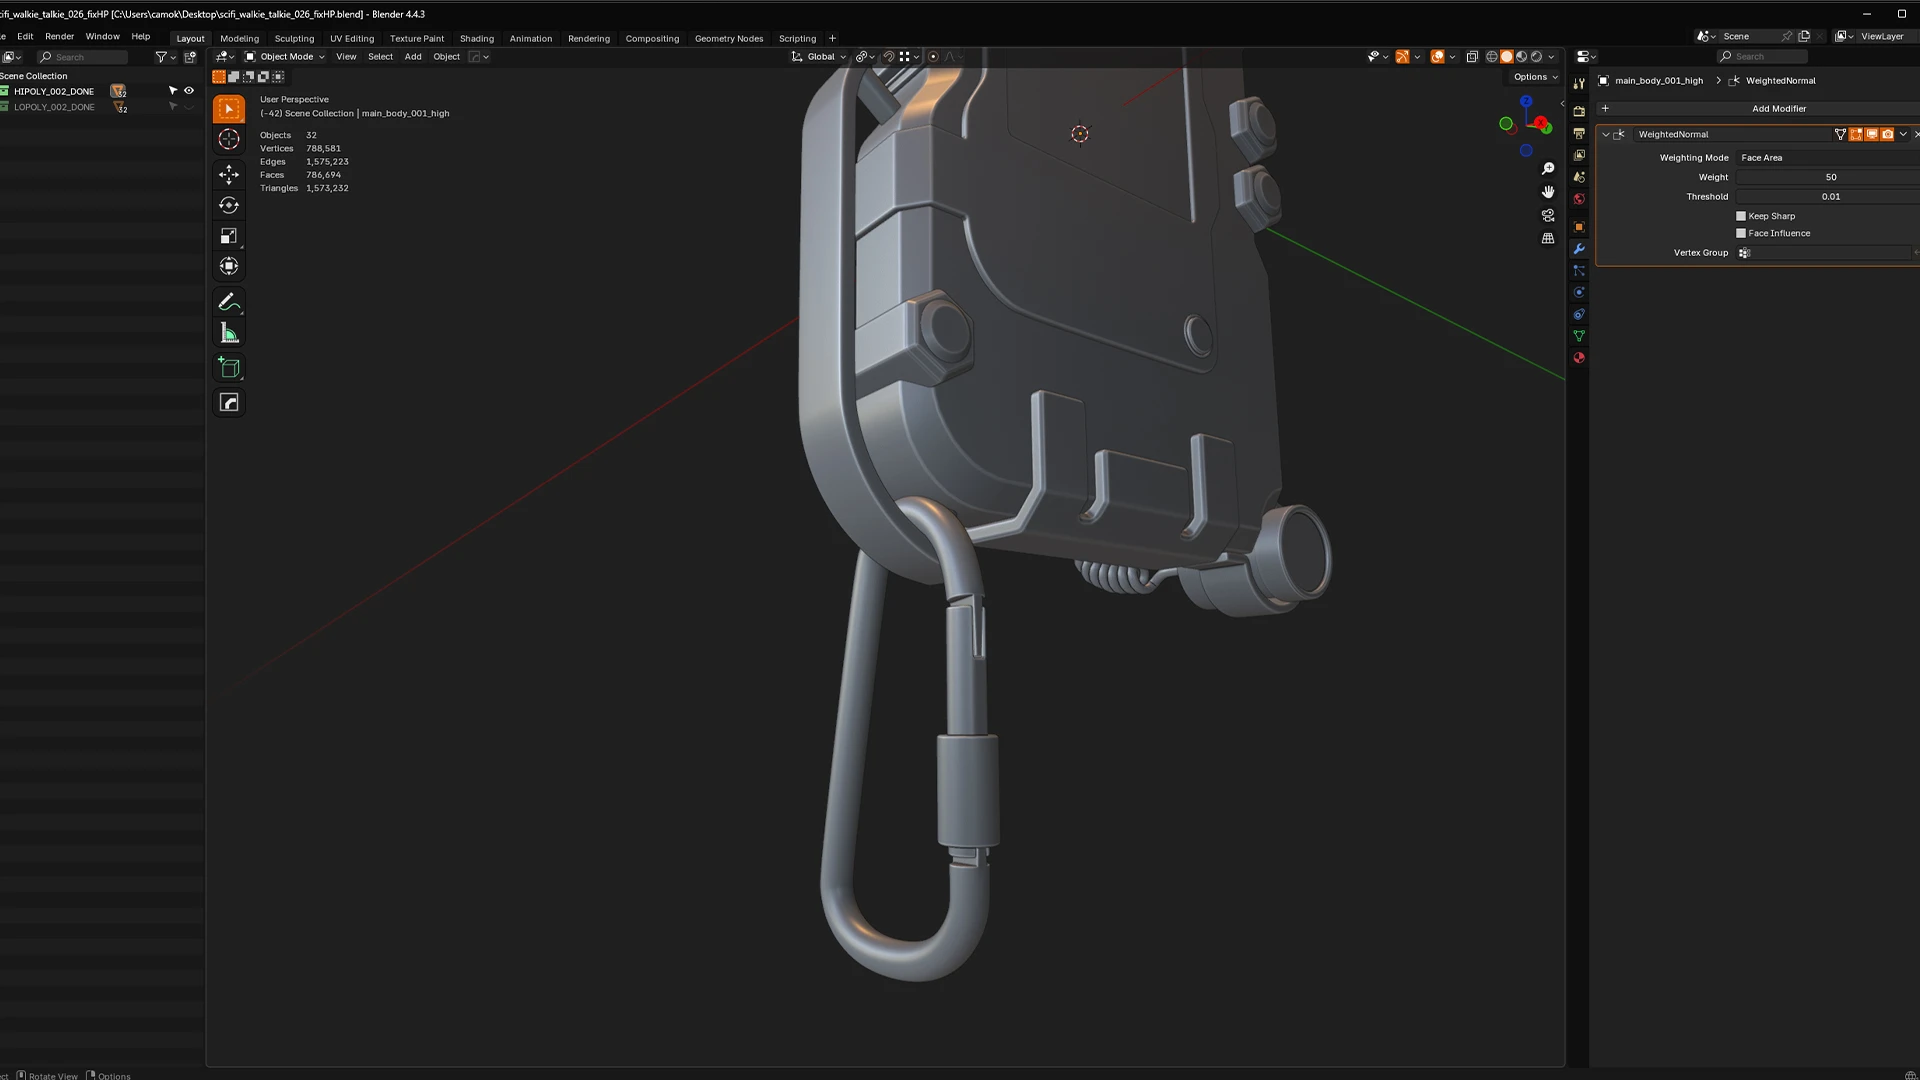Open the Object Data mesh tab
Screen dimensions: 1920x1080
(1579, 336)
